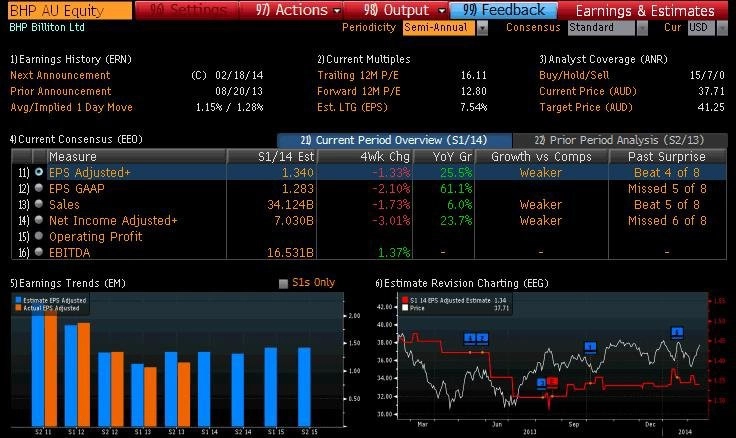Click the EPS GAAP YoY growth 61.1%
This screenshot has width=736, height=438.
pos(456,189)
